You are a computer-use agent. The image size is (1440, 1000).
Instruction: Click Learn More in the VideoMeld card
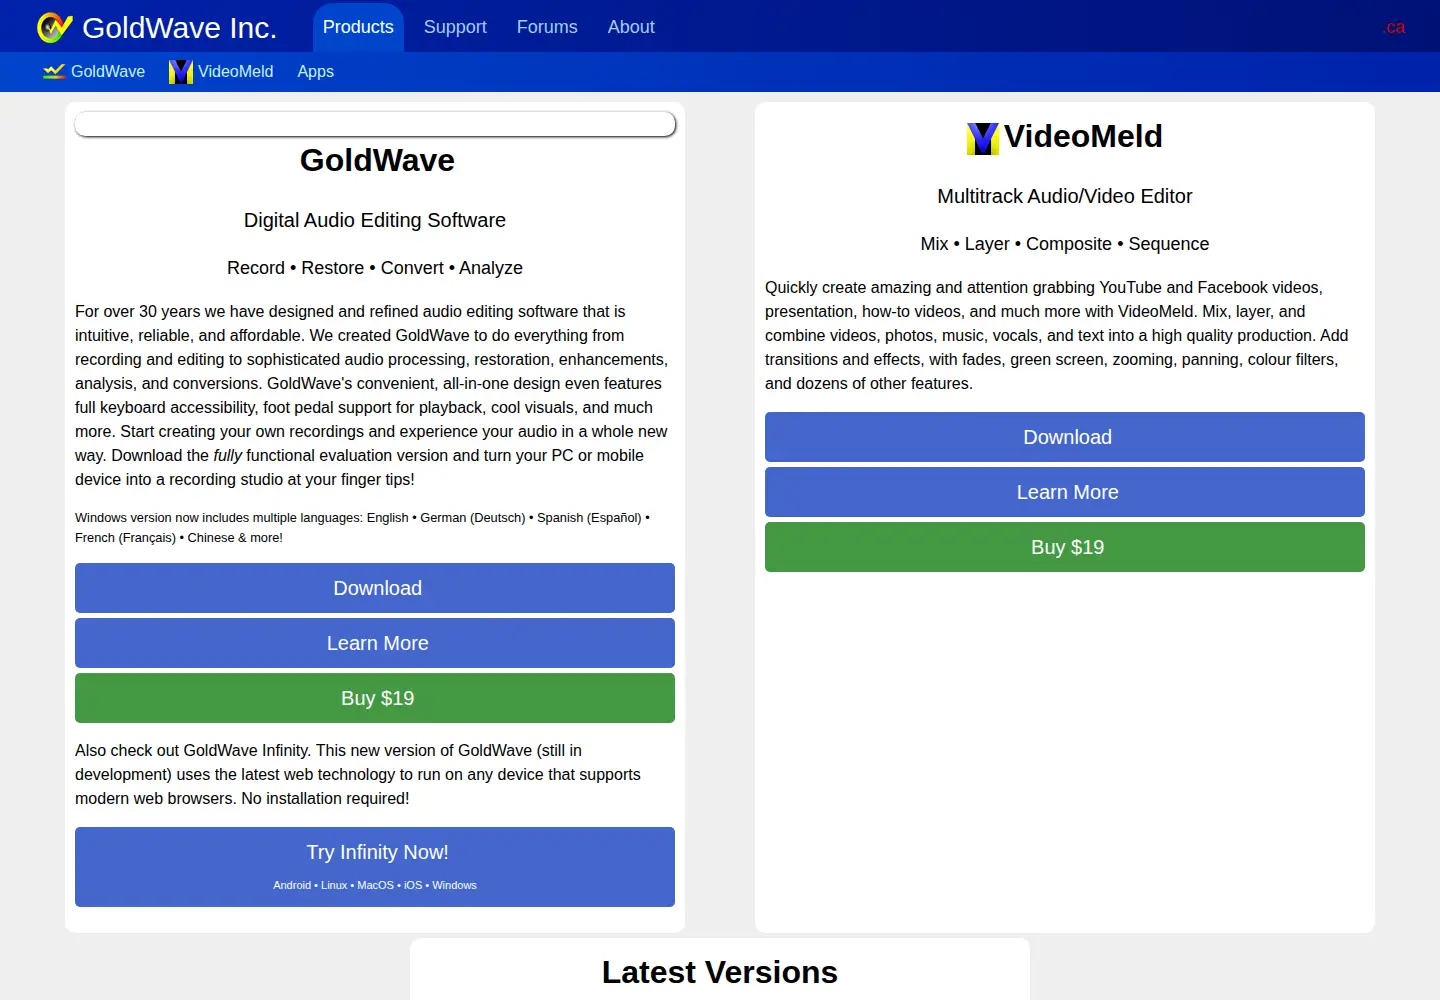(1065, 492)
